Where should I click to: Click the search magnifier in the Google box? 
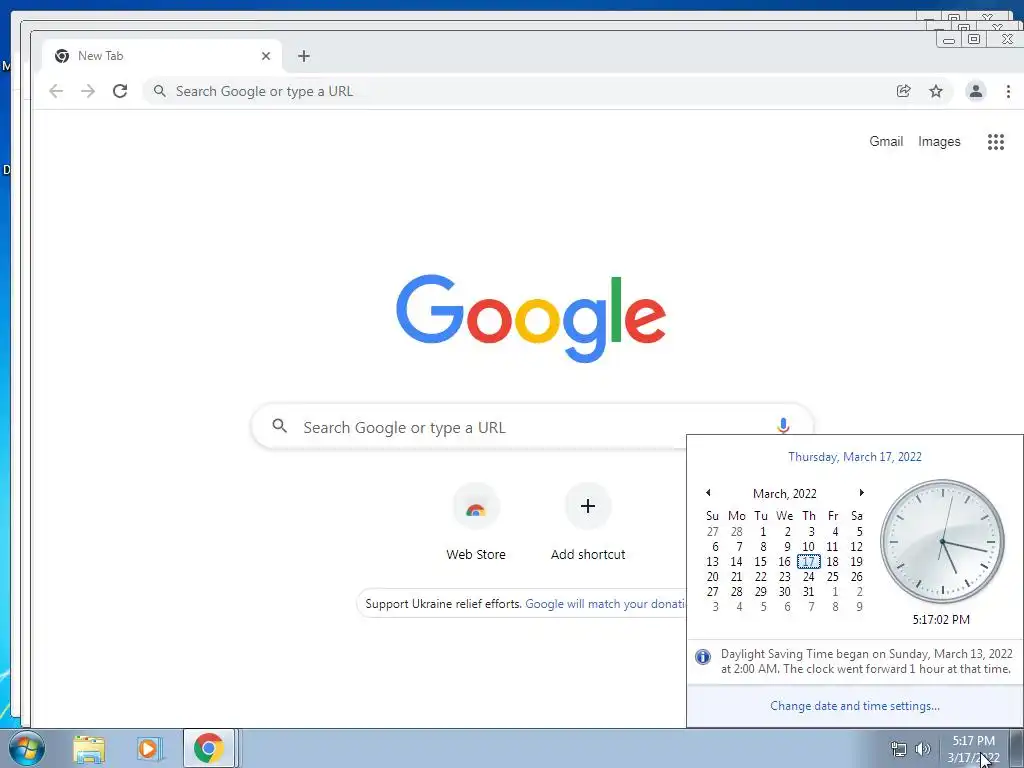point(280,426)
